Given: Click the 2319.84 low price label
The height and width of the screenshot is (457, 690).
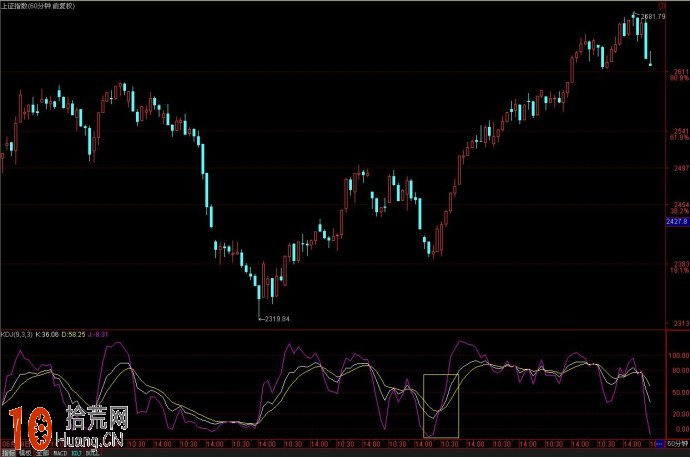Looking at the screenshot, I should click(x=277, y=319).
